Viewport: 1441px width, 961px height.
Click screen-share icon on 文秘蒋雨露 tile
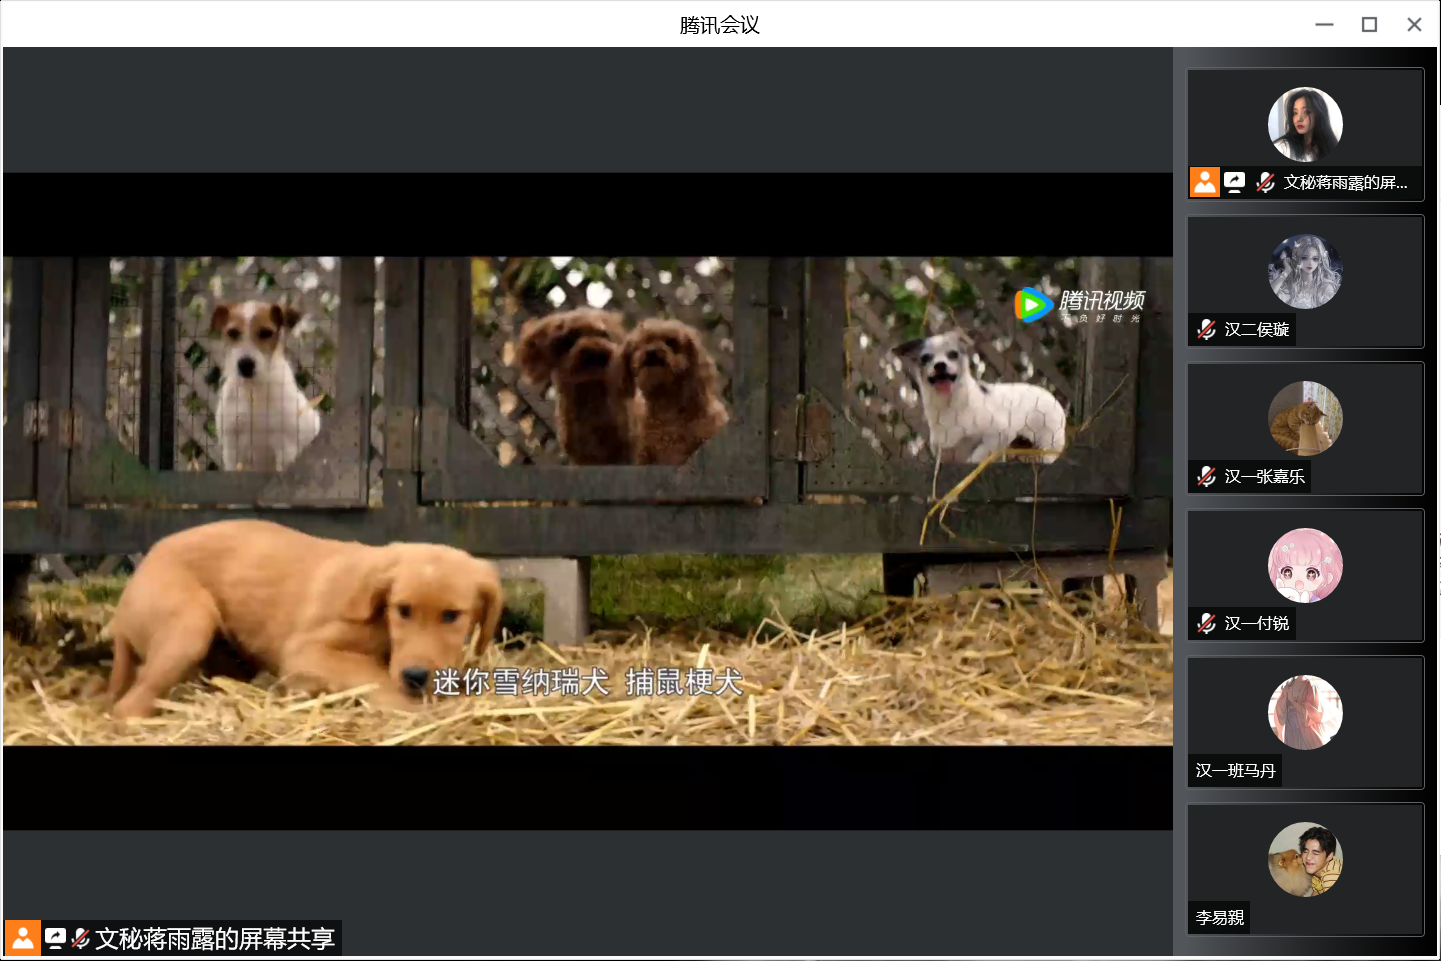[x=1235, y=182]
